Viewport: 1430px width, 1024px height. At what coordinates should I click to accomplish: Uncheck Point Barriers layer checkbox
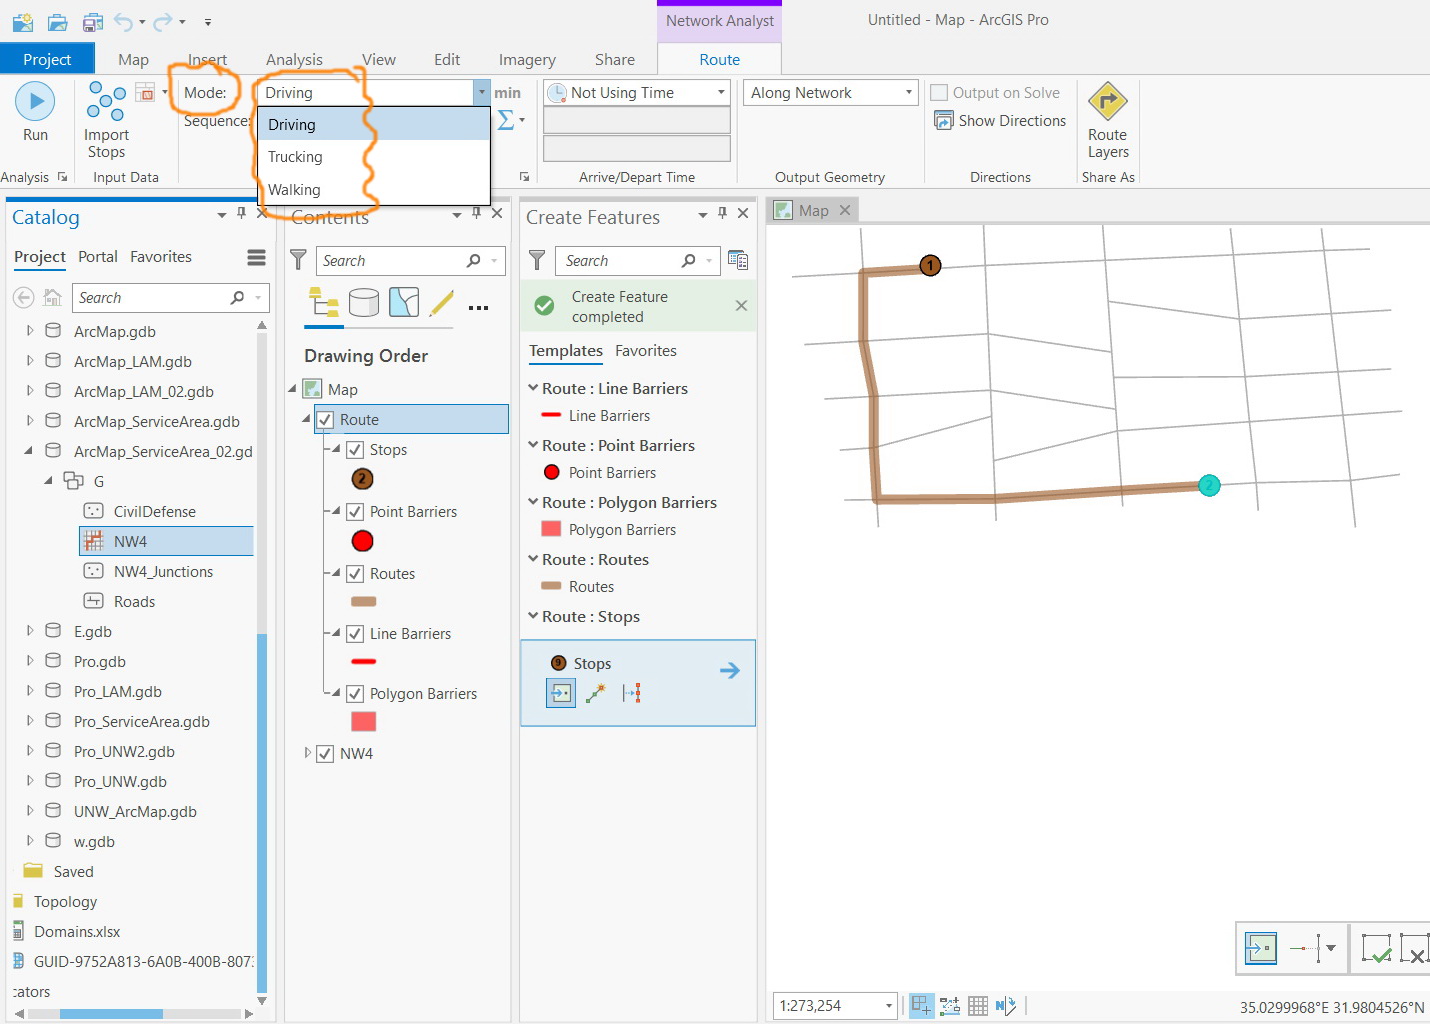355,512
